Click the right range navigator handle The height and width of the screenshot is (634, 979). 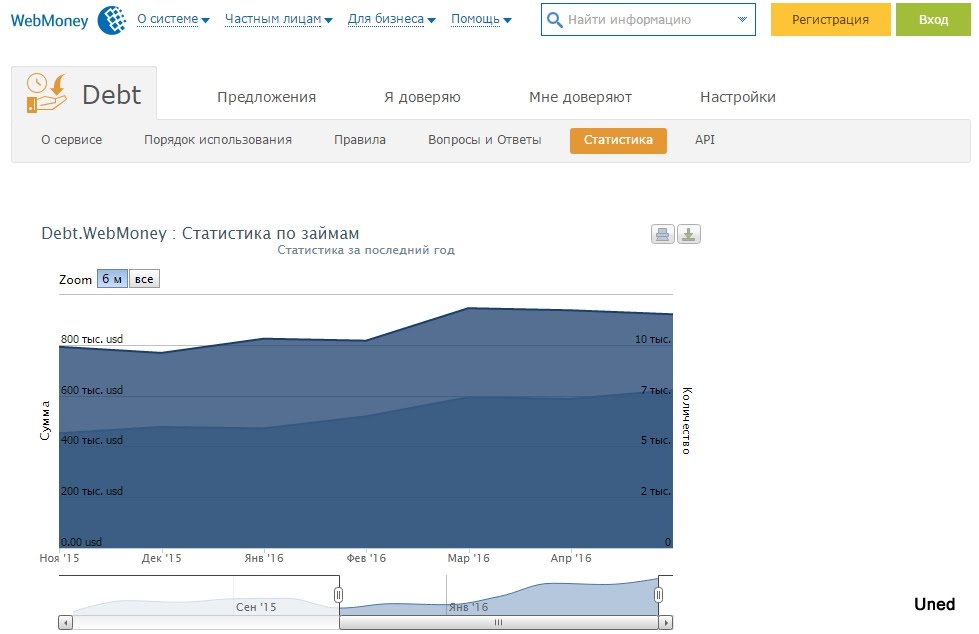pos(658,595)
